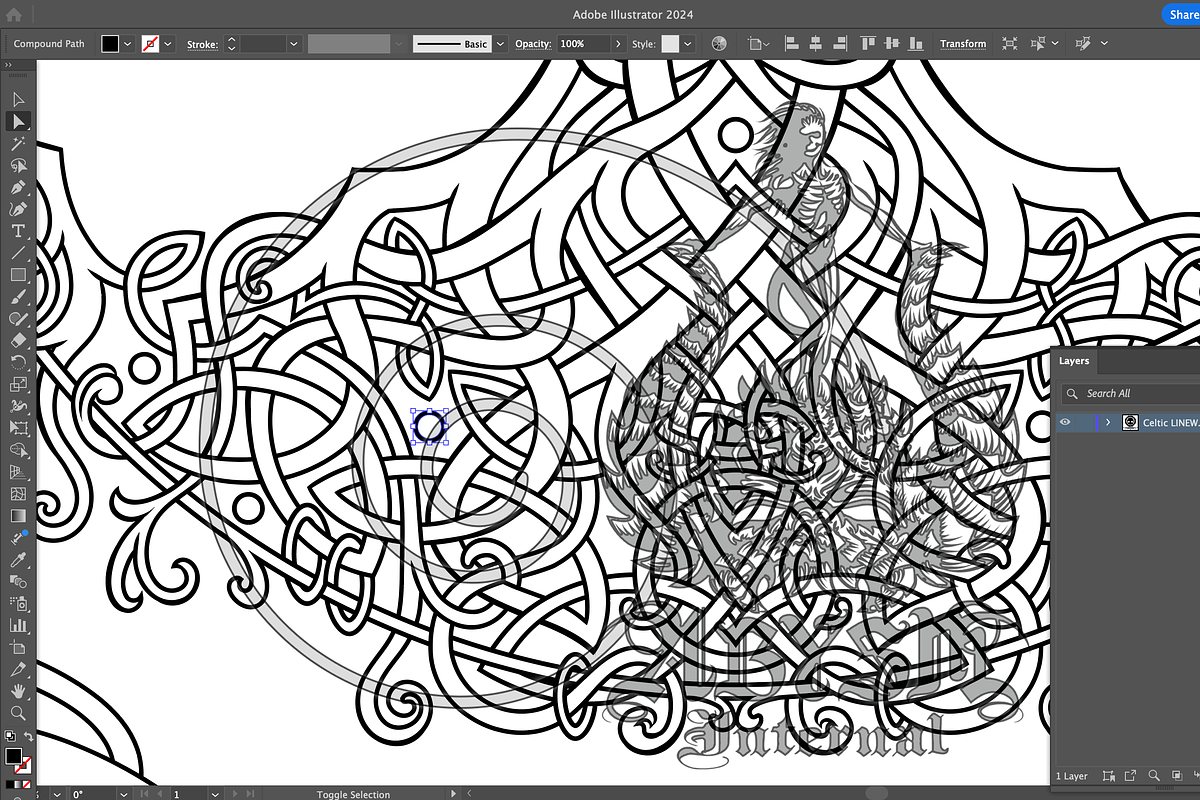Open the stroke color dropdown arrow
1200x800 pixels.
[168, 44]
